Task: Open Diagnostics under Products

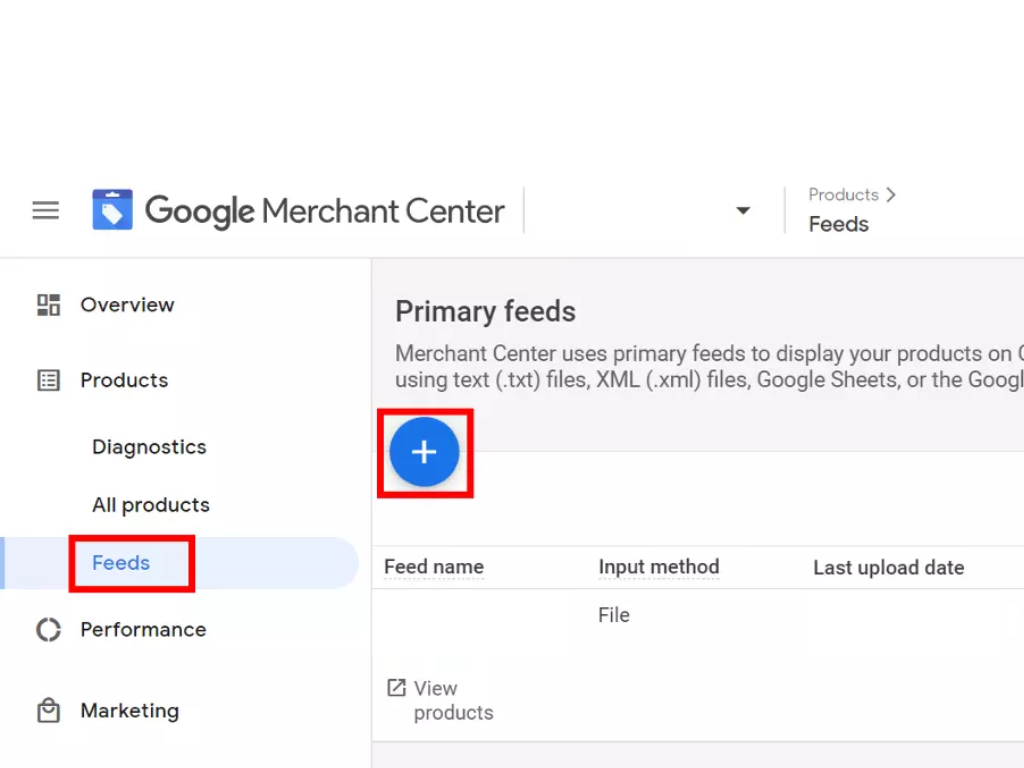Action: 149,447
